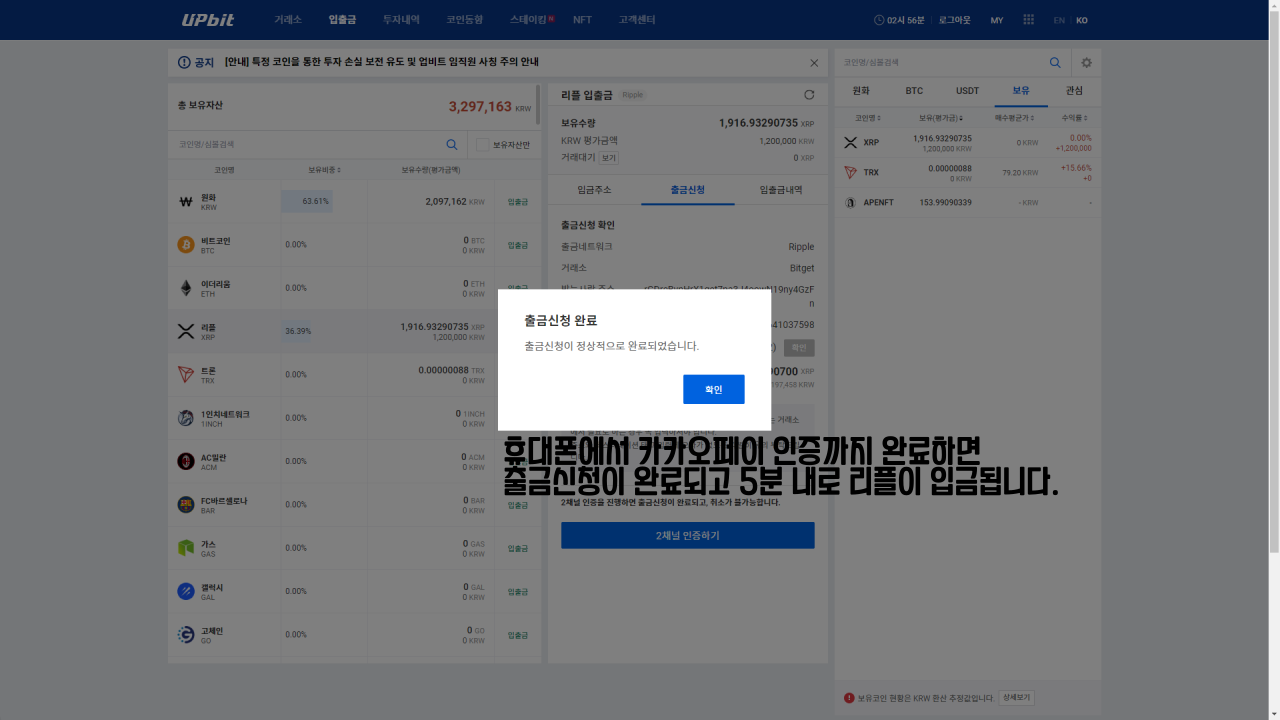Click the GoChain GO coin icon
1280x720 pixels.
click(x=185, y=635)
